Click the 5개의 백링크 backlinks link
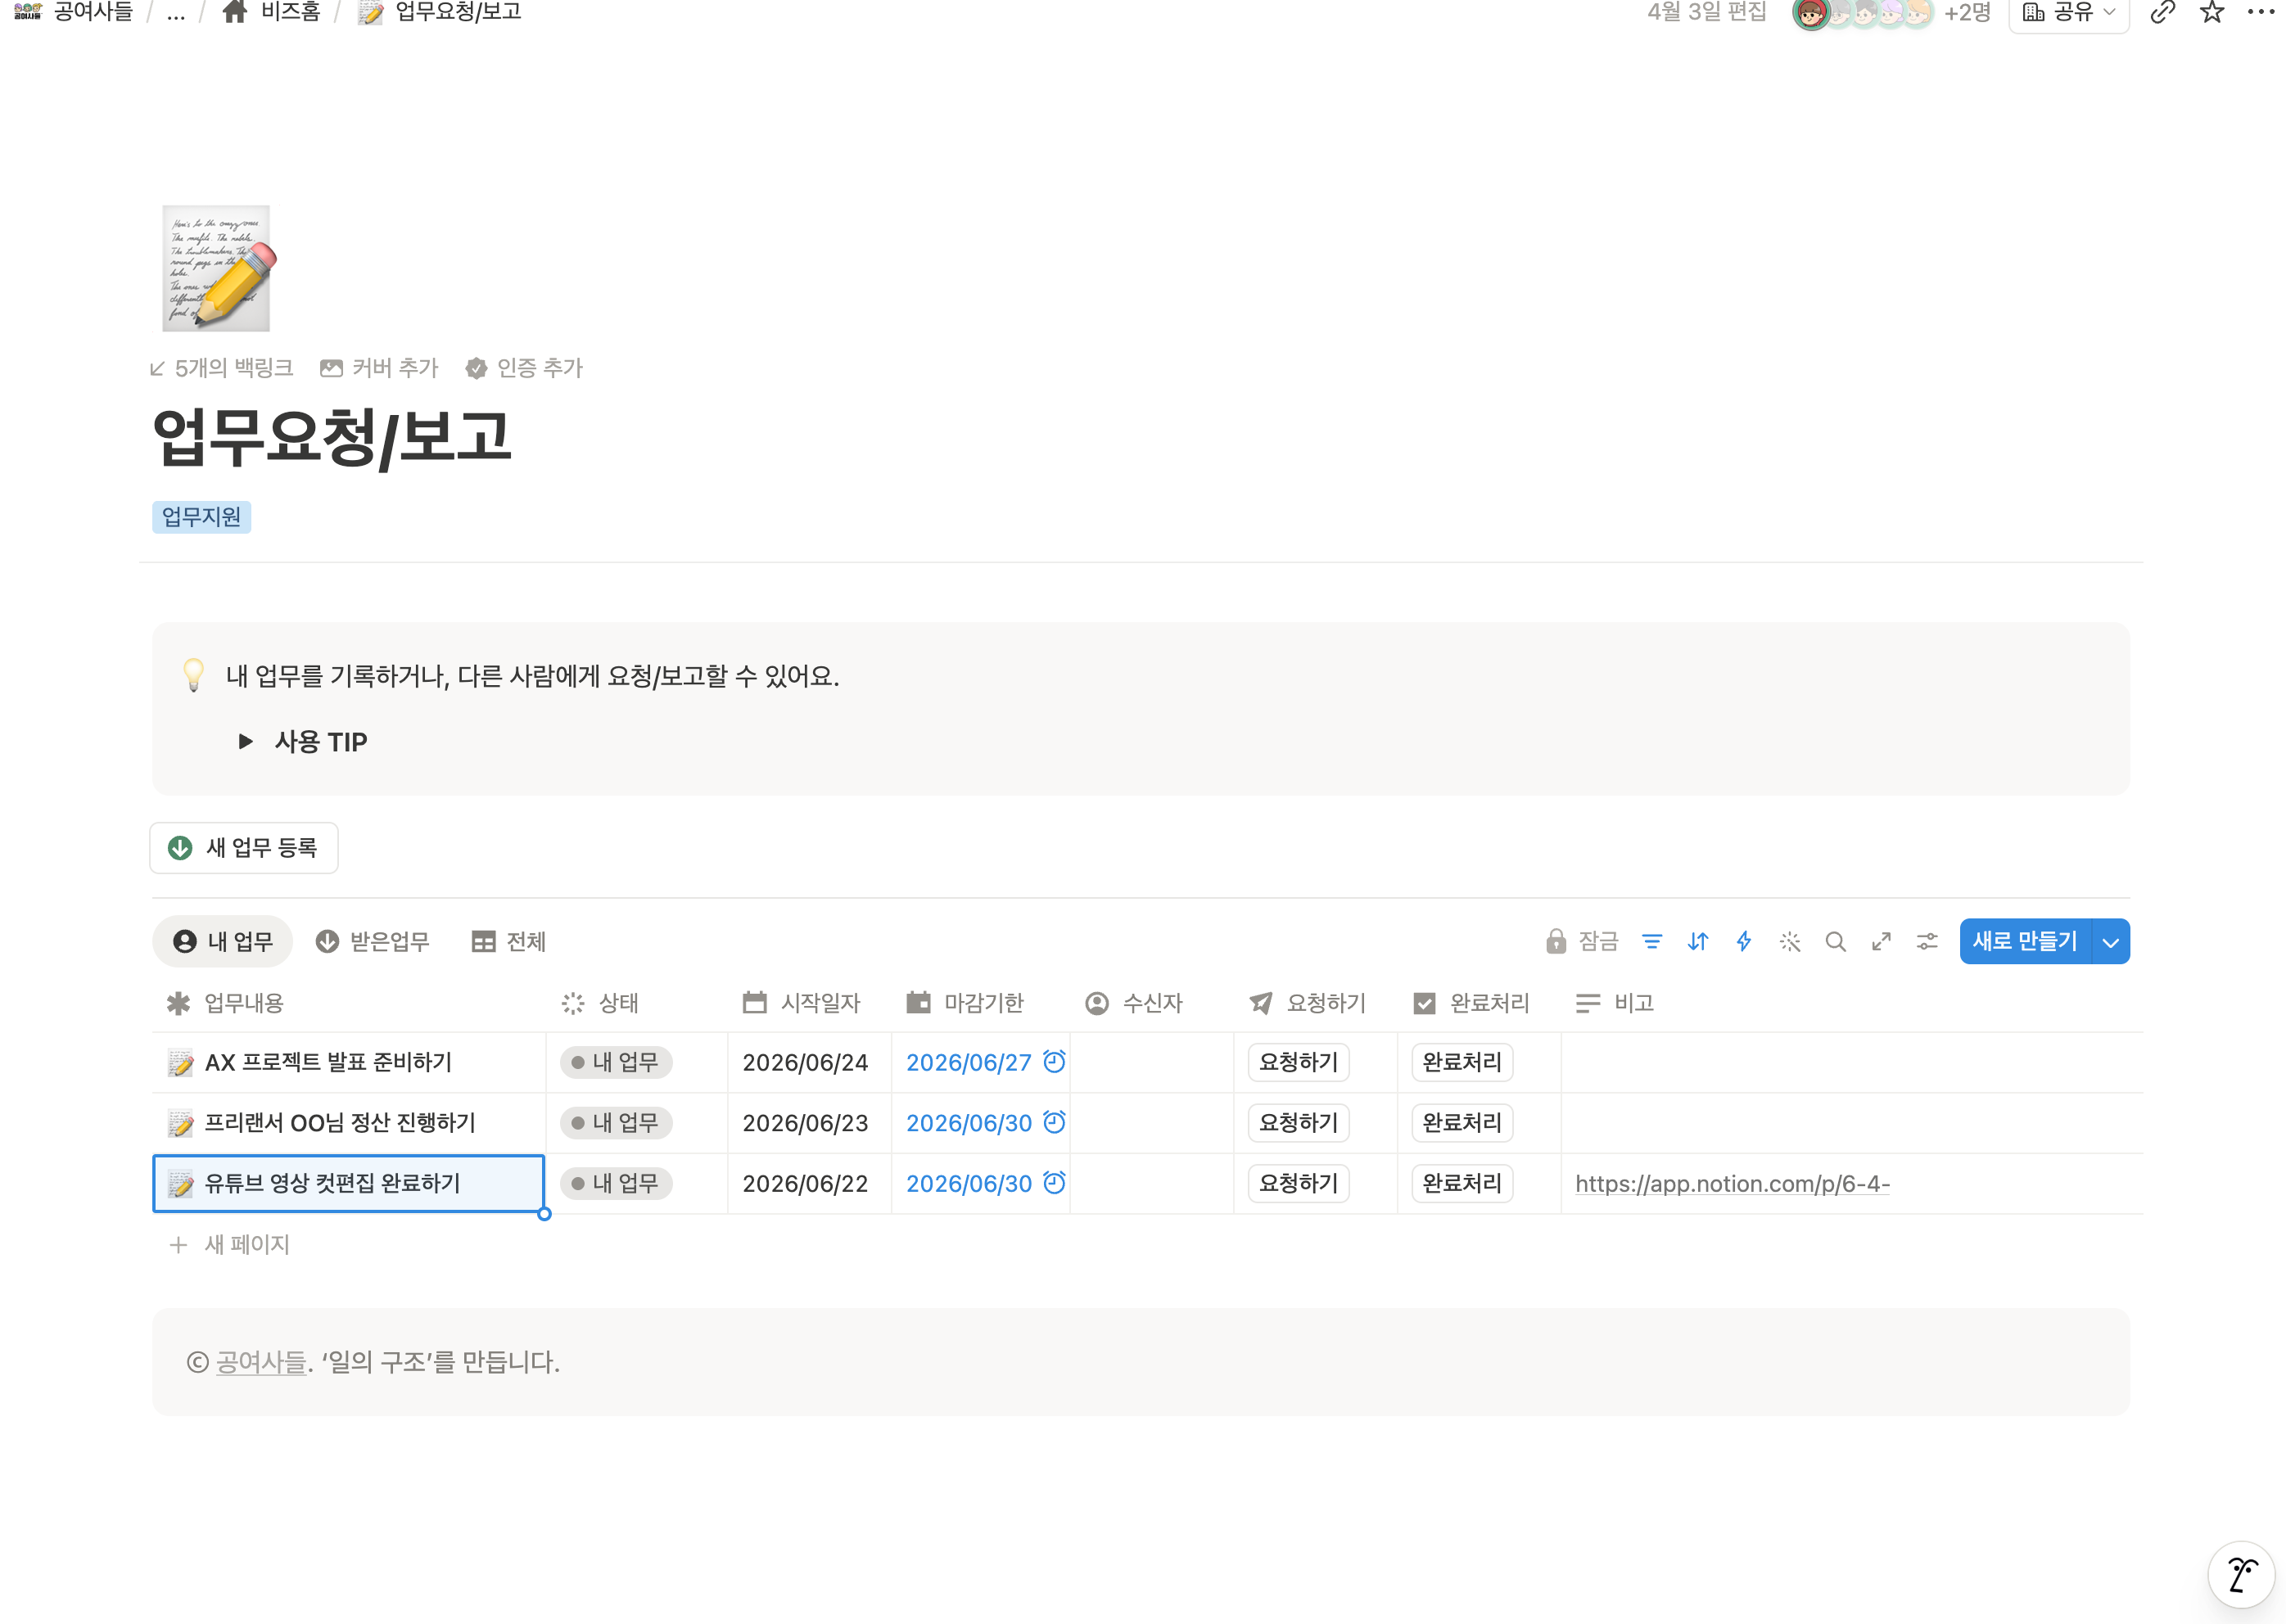The image size is (2286, 1624). tap(221, 368)
